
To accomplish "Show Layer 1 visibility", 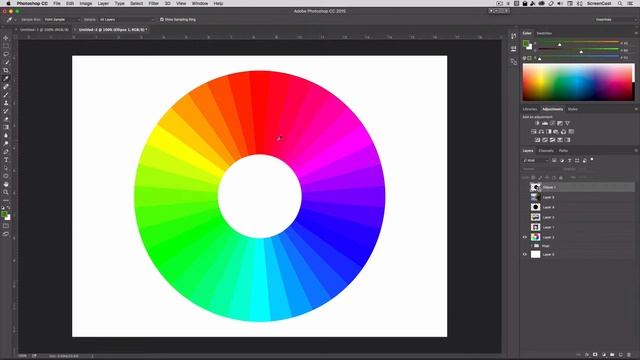I will [525, 227].
